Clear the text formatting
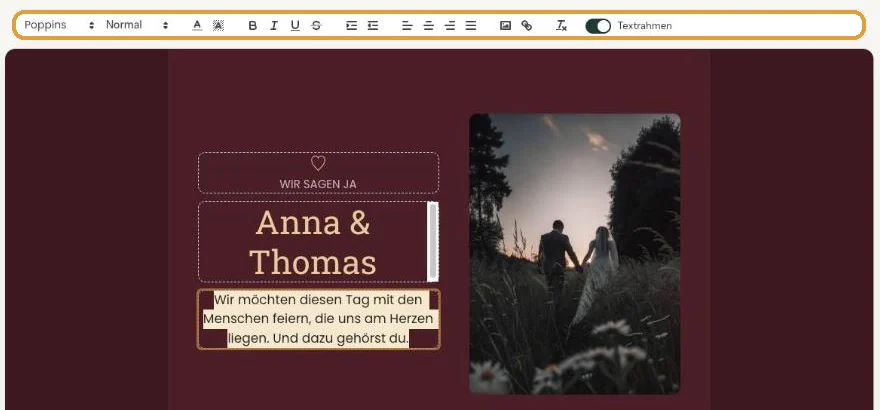Viewport: 880px width, 410px height. (x=561, y=25)
